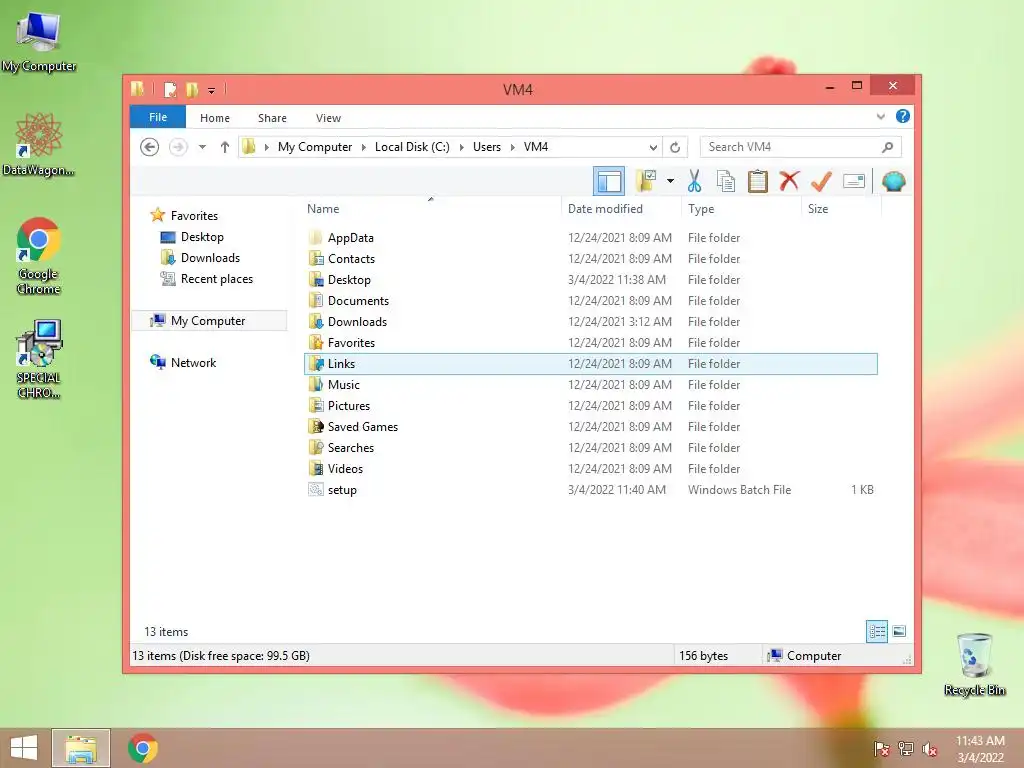Open the recent locations dropdown arrow

(x=202, y=147)
